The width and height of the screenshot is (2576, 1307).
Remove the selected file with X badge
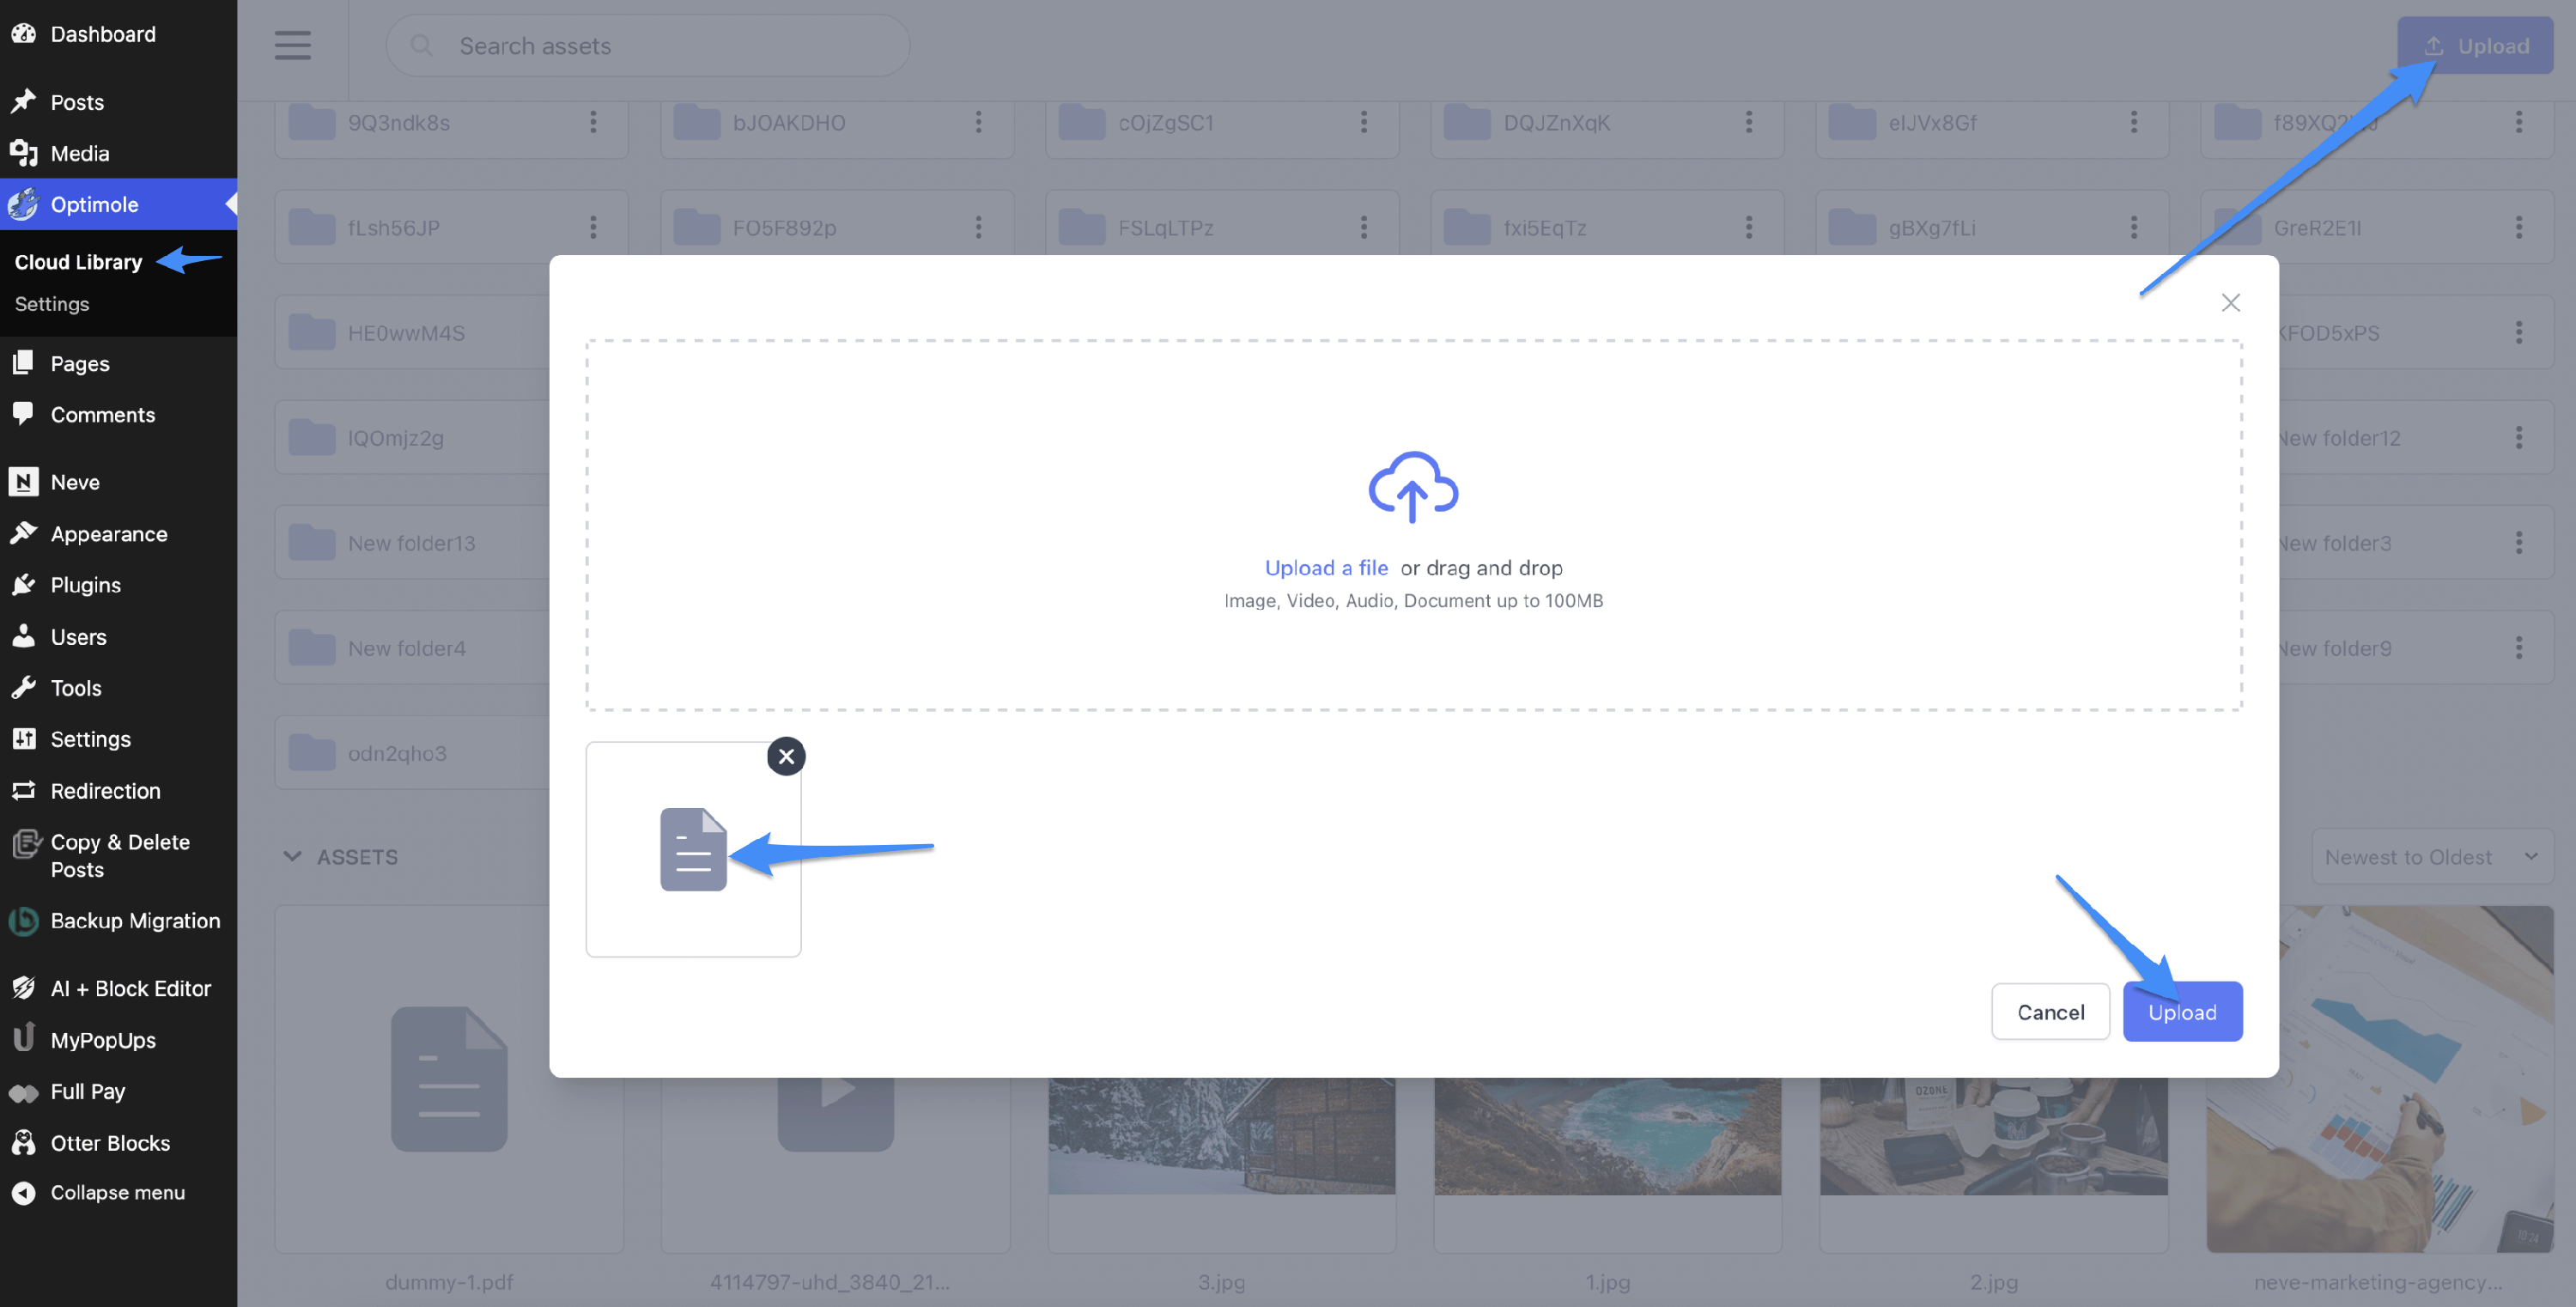click(x=786, y=756)
